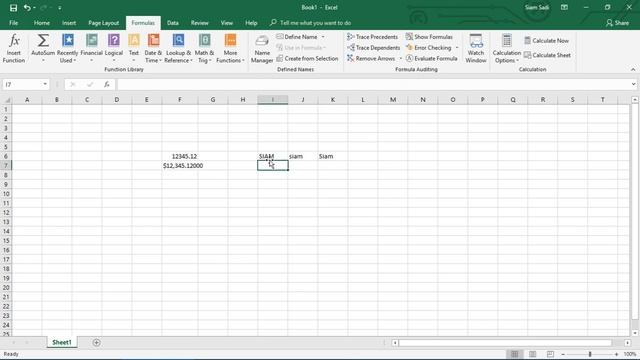Open Date & Time functions
Image resolution: width=640 pixels, height=360 pixels.
pos(153,49)
